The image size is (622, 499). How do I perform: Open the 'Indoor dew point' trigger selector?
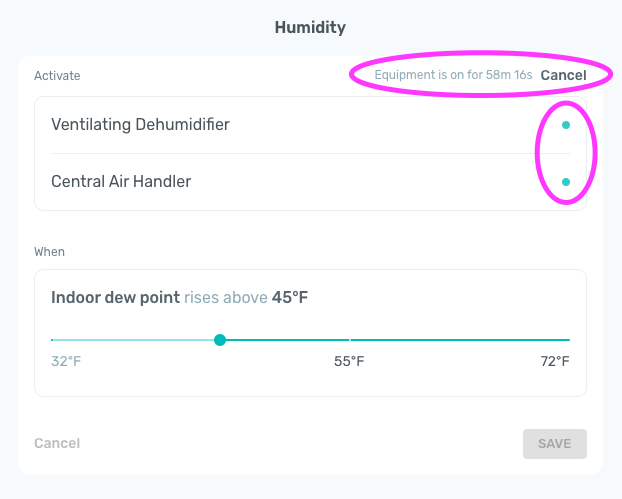pyautogui.click(x=115, y=297)
